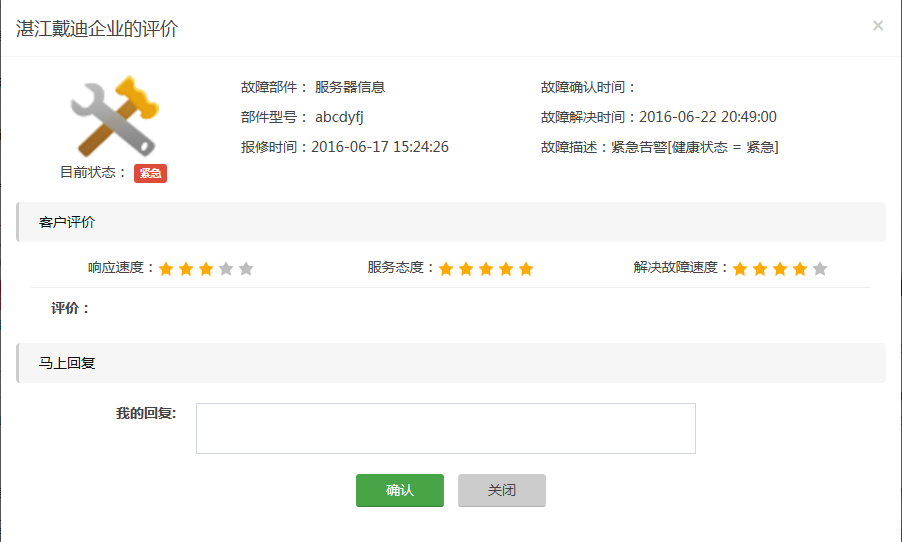The width and height of the screenshot is (902, 542).
Task: Click the fault description 紧急告警[健康状态 = 紧急]
Action: point(695,147)
